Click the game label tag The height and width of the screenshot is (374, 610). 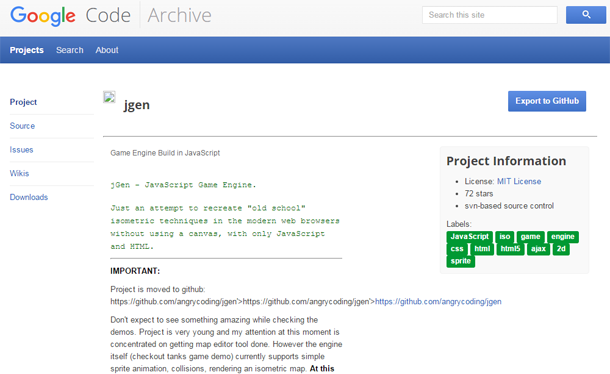530,237
